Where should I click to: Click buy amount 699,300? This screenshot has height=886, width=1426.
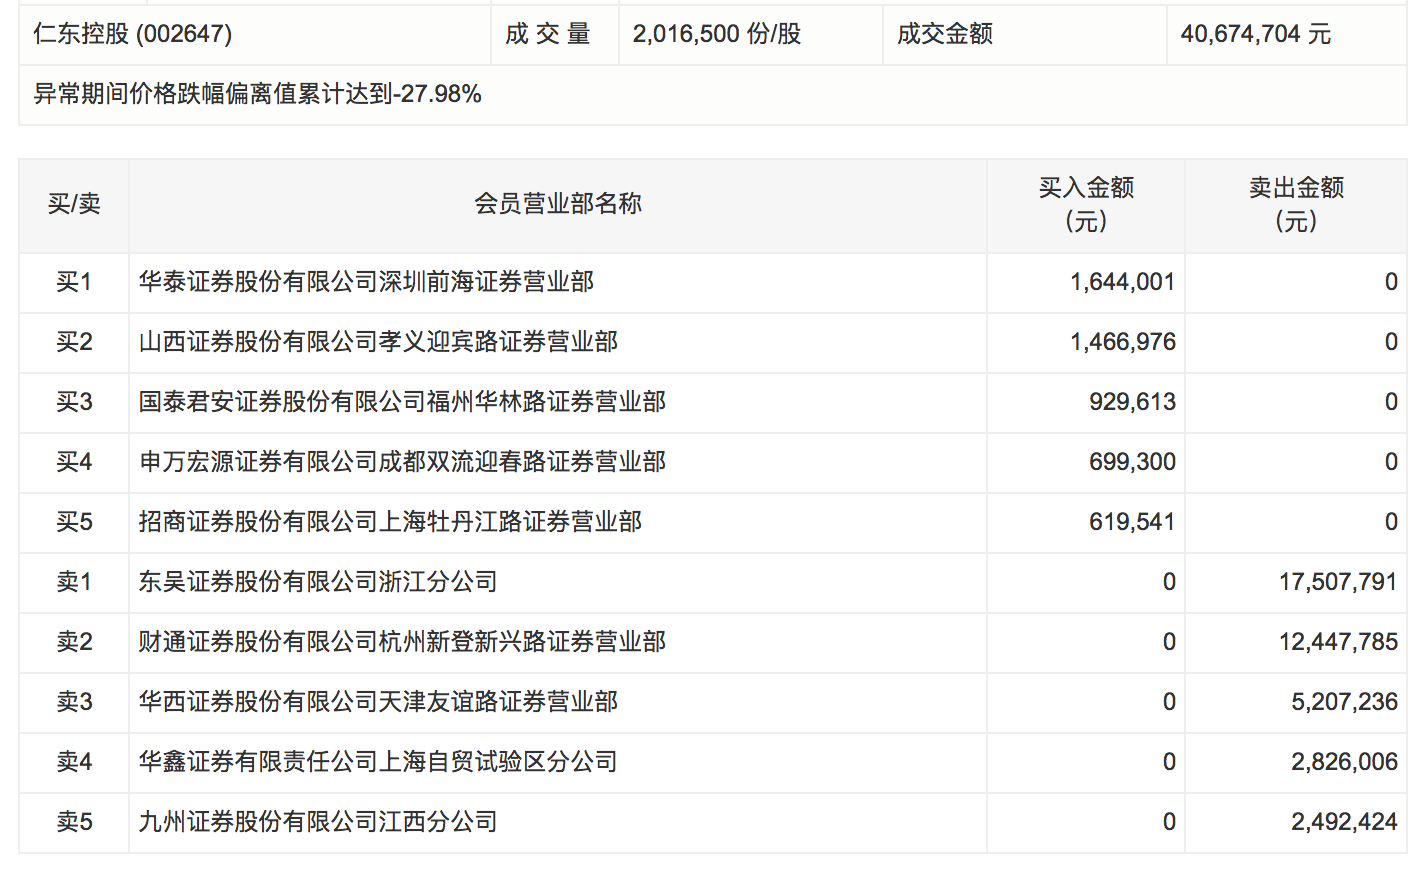point(1132,462)
